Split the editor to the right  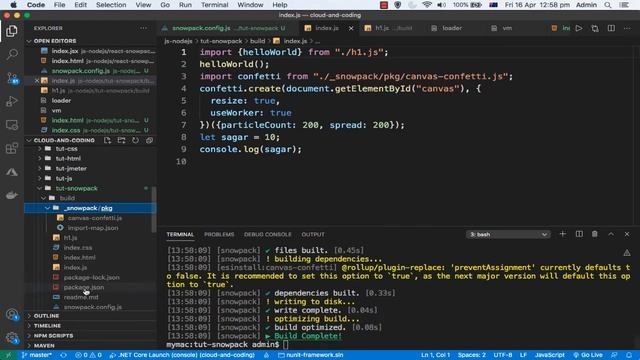pos(611,28)
